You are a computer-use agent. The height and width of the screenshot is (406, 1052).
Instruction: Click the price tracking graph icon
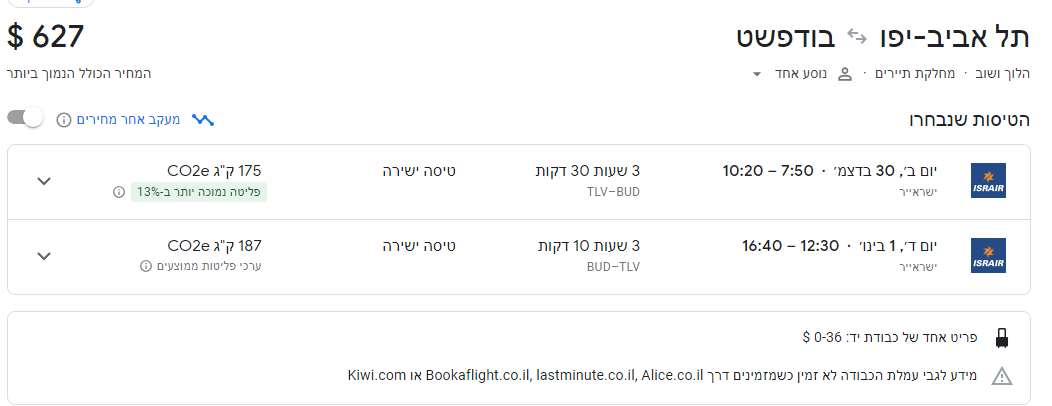(x=203, y=120)
